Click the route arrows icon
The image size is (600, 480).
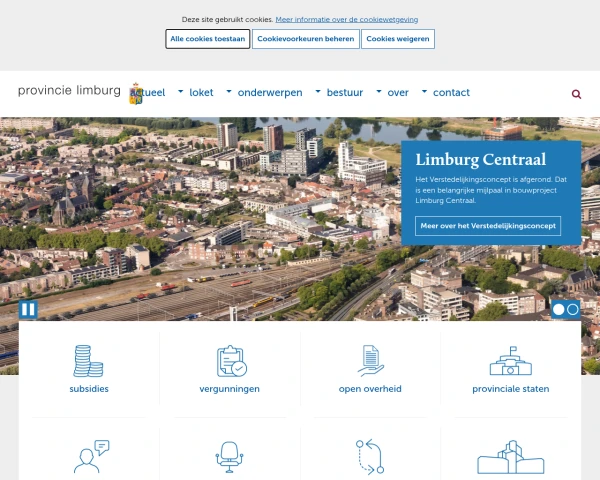(x=370, y=457)
